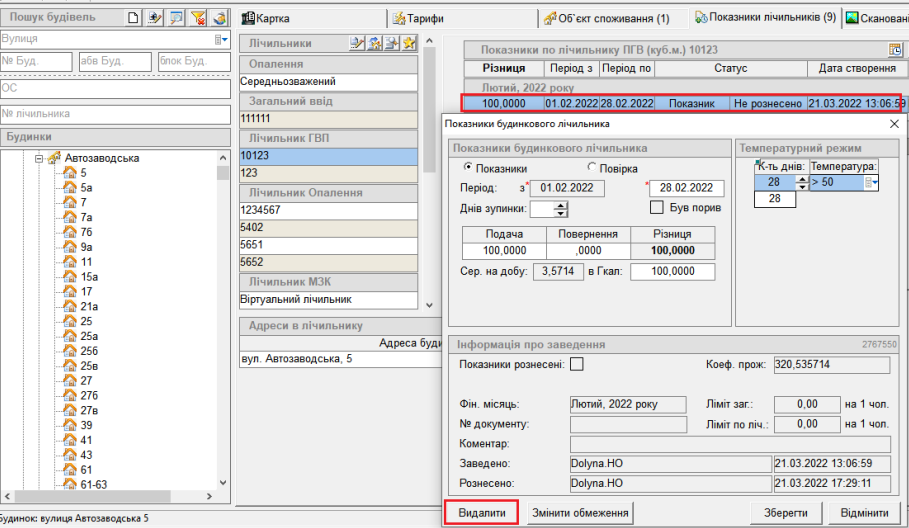Viewport: 909px width, 528px height.
Task: Click the Коментар input field
Action: pos(728,443)
